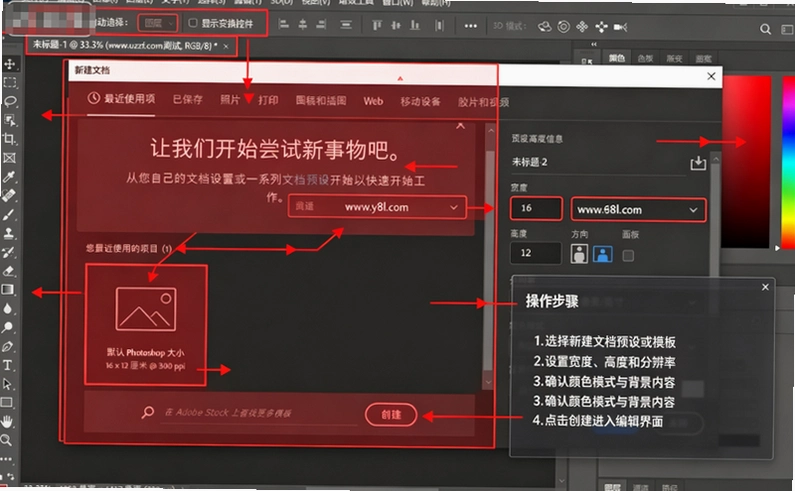
Task: Click preset list scrollbar up arrow
Action: pos(490,130)
